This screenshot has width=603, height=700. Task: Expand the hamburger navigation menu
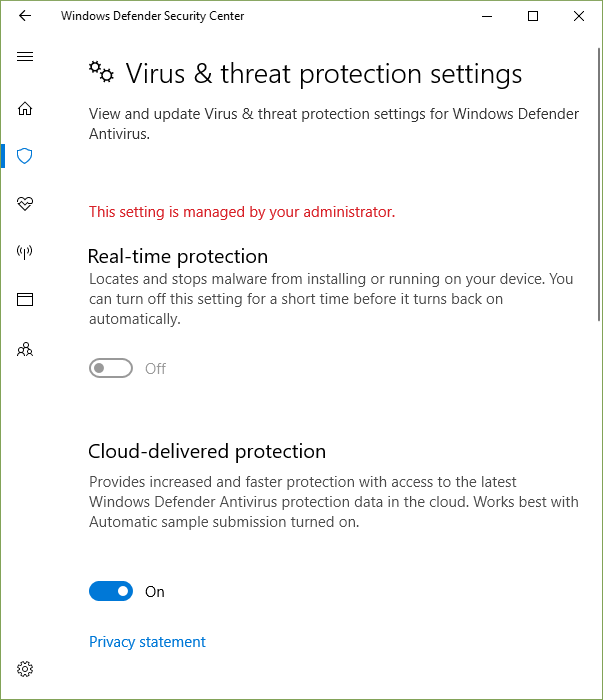pos(25,57)
